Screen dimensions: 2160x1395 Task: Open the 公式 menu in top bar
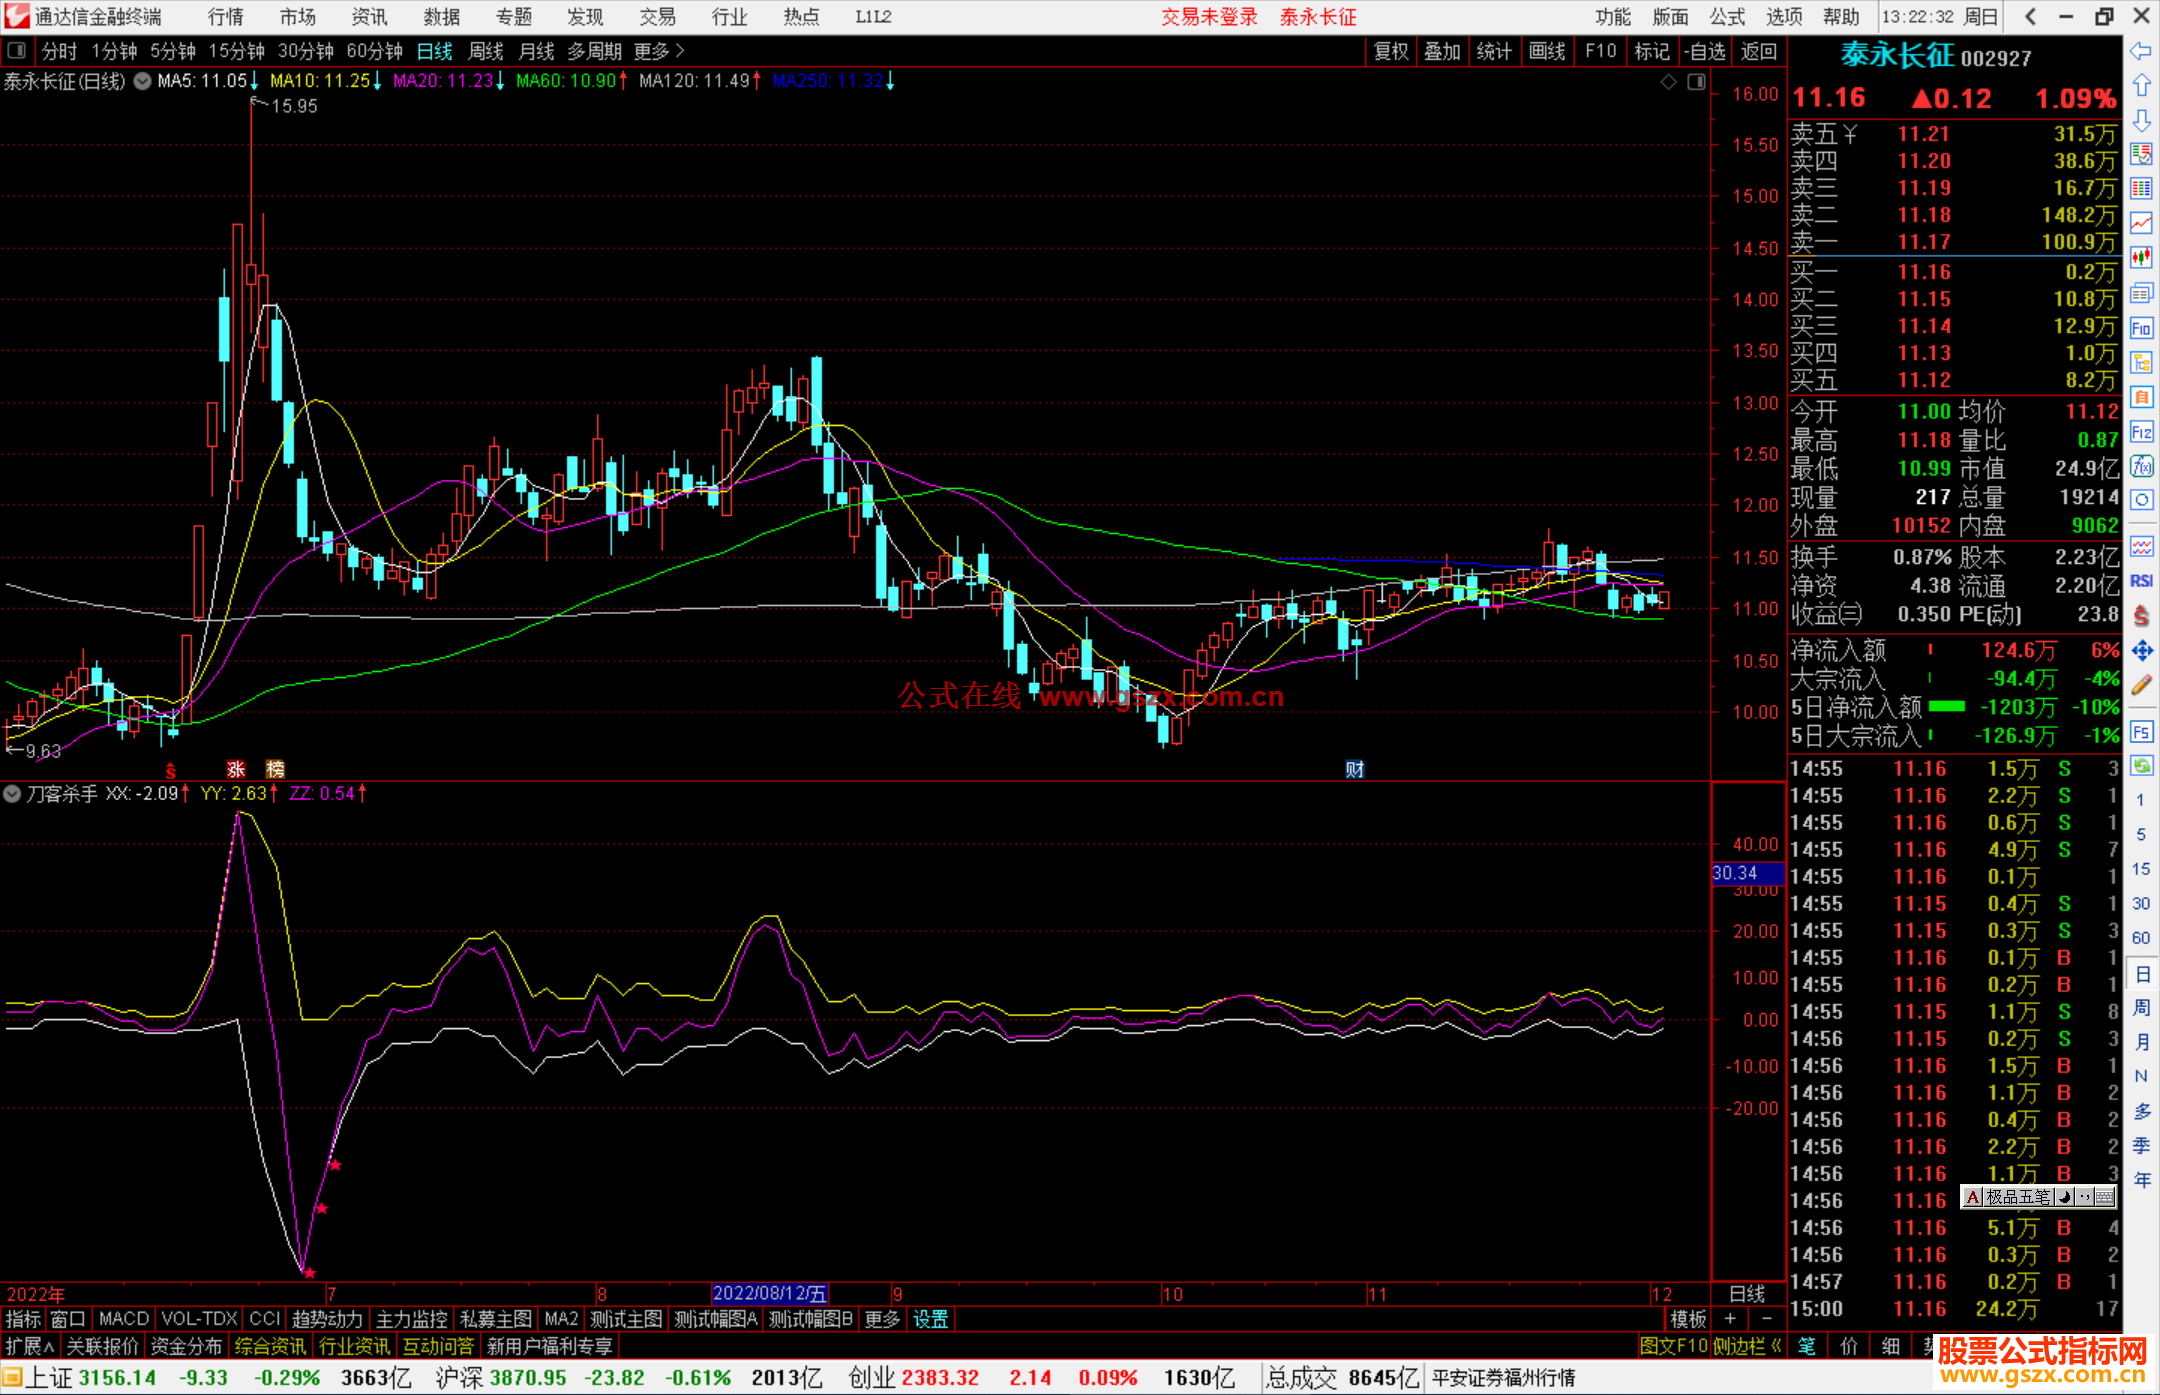coord(1727,17)
